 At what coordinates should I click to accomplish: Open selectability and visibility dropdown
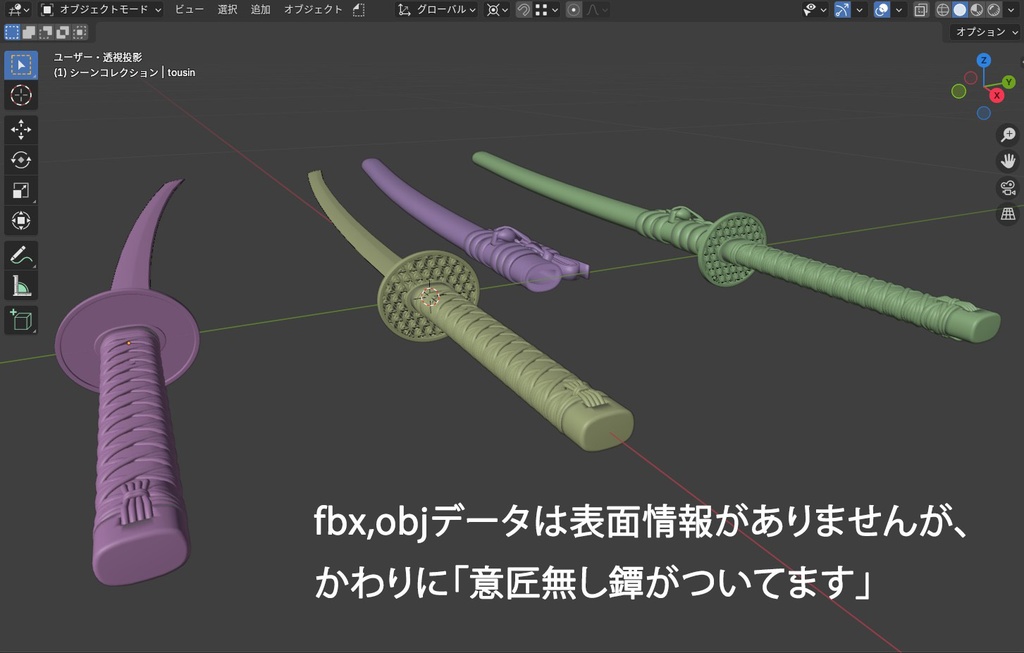815,10
